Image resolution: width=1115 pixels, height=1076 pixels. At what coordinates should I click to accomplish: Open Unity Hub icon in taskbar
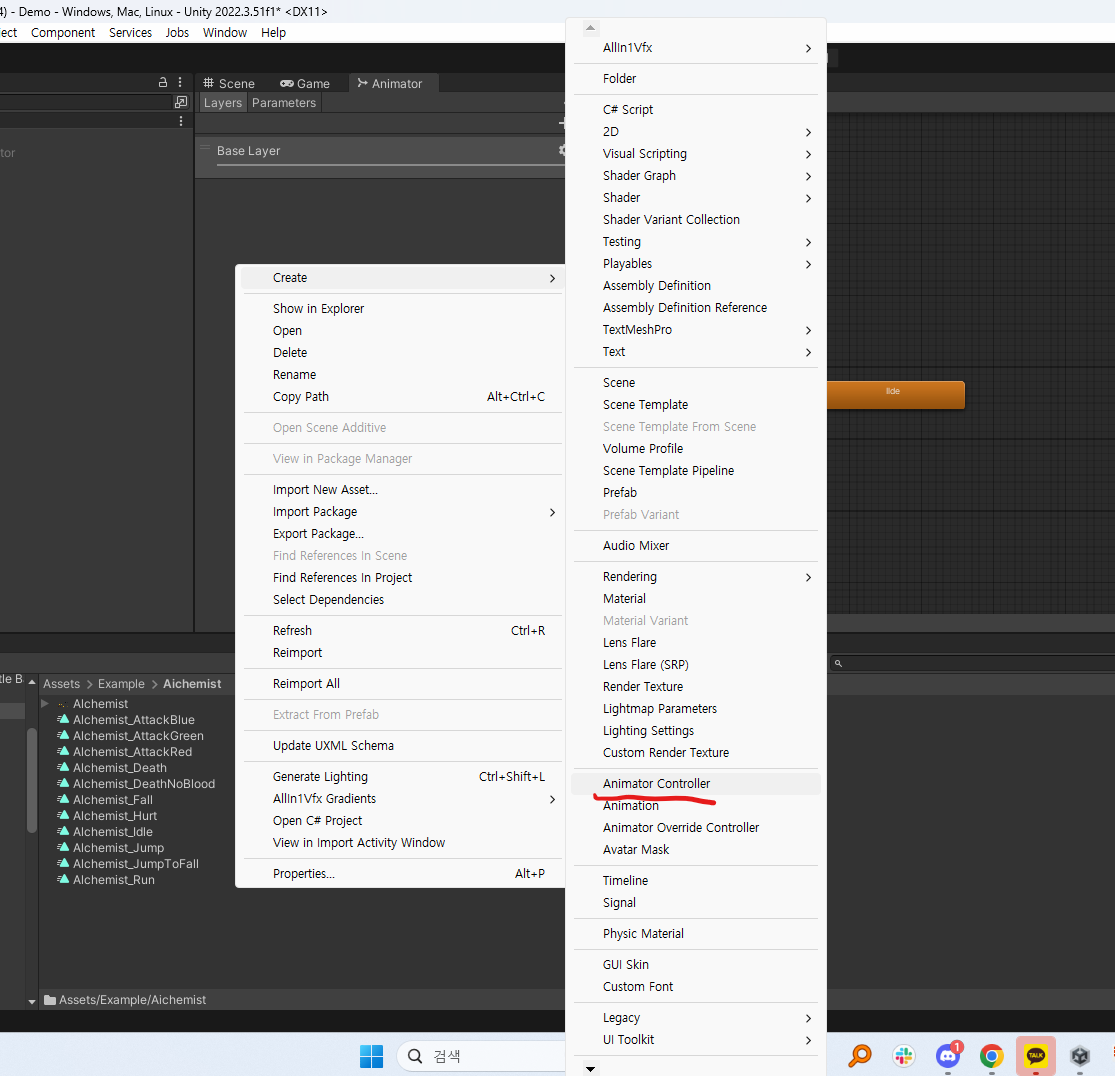pos(1079,1056)
